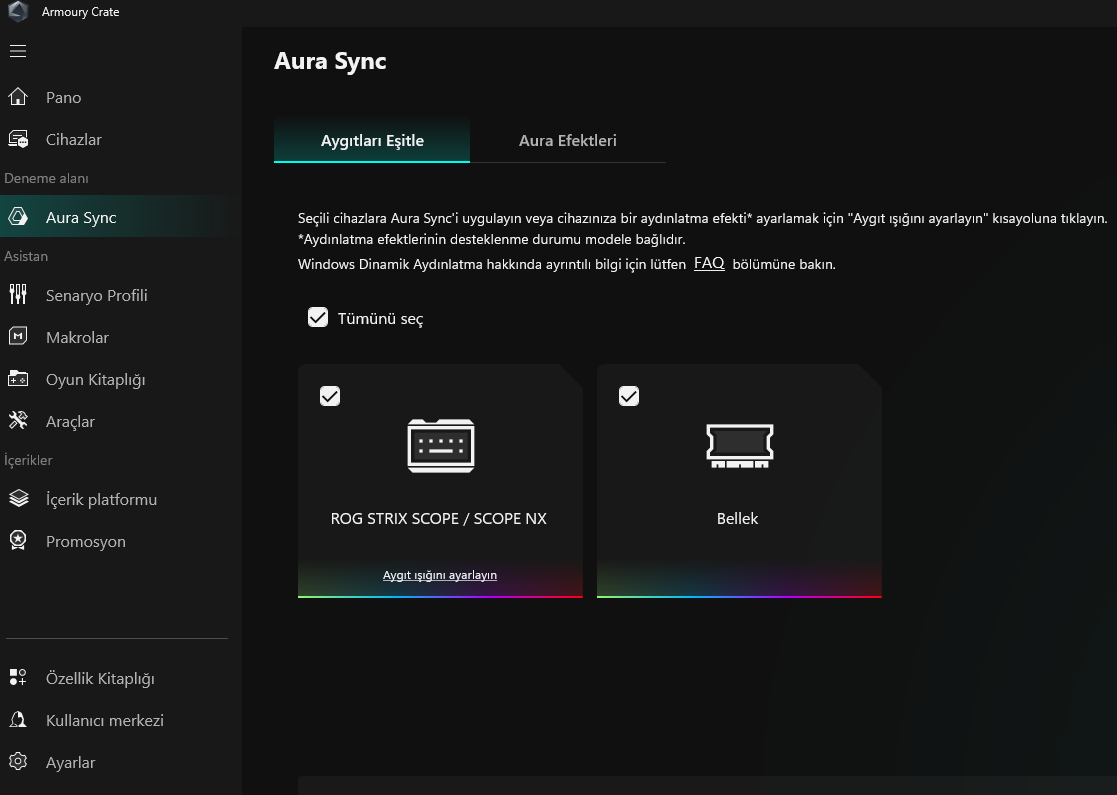Click the Kullanıcı merkezi user icon

[x=18, y=719]
